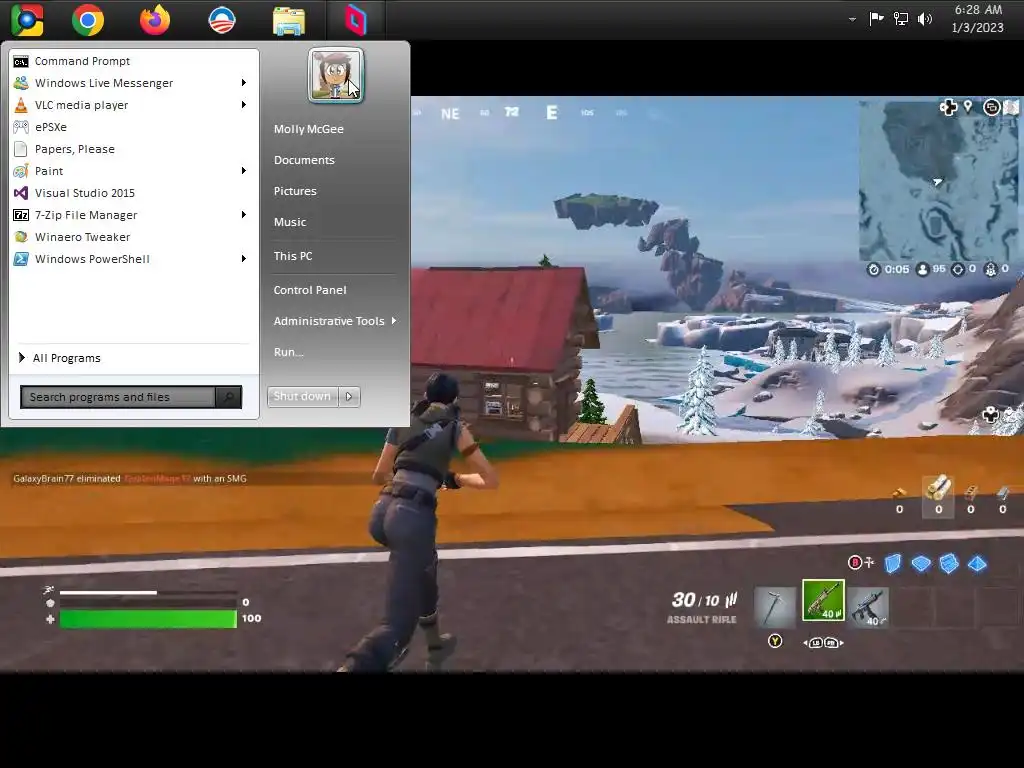Open Action Center flag icon

[876, 18]
